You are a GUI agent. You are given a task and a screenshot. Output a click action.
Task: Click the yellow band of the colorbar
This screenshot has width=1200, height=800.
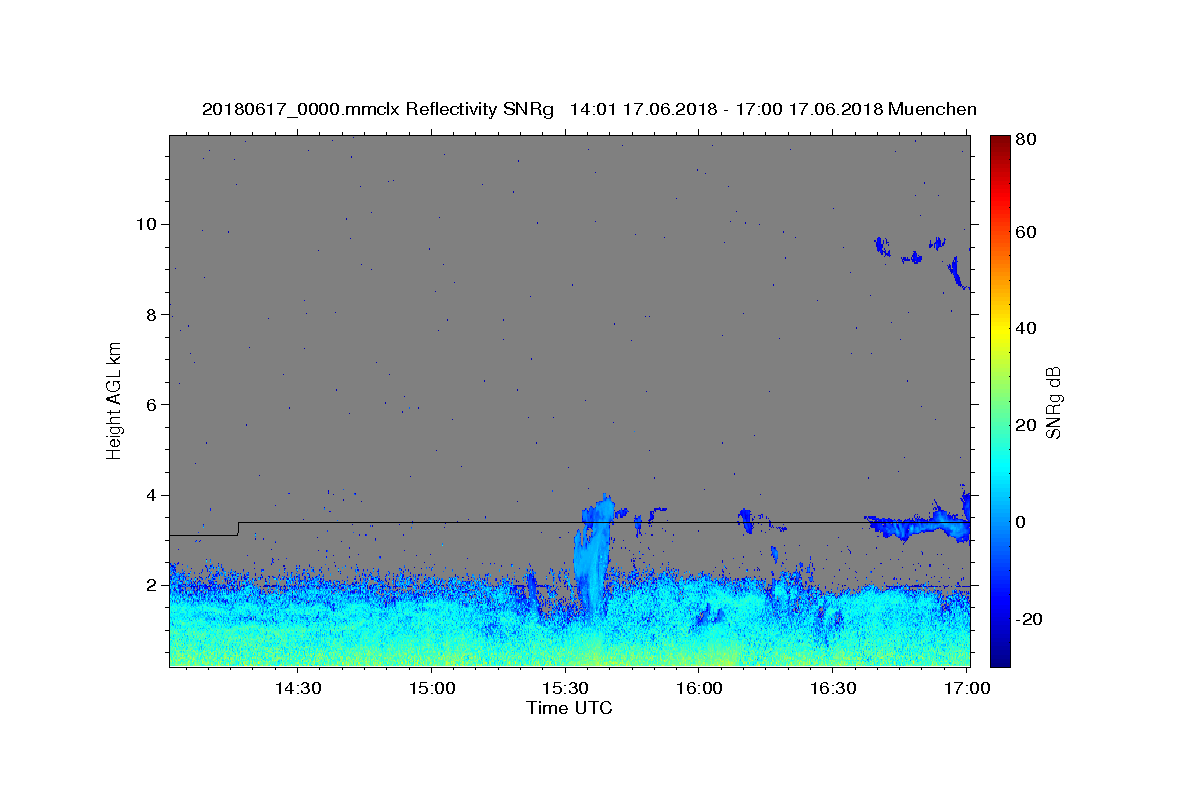[1000, 330]
